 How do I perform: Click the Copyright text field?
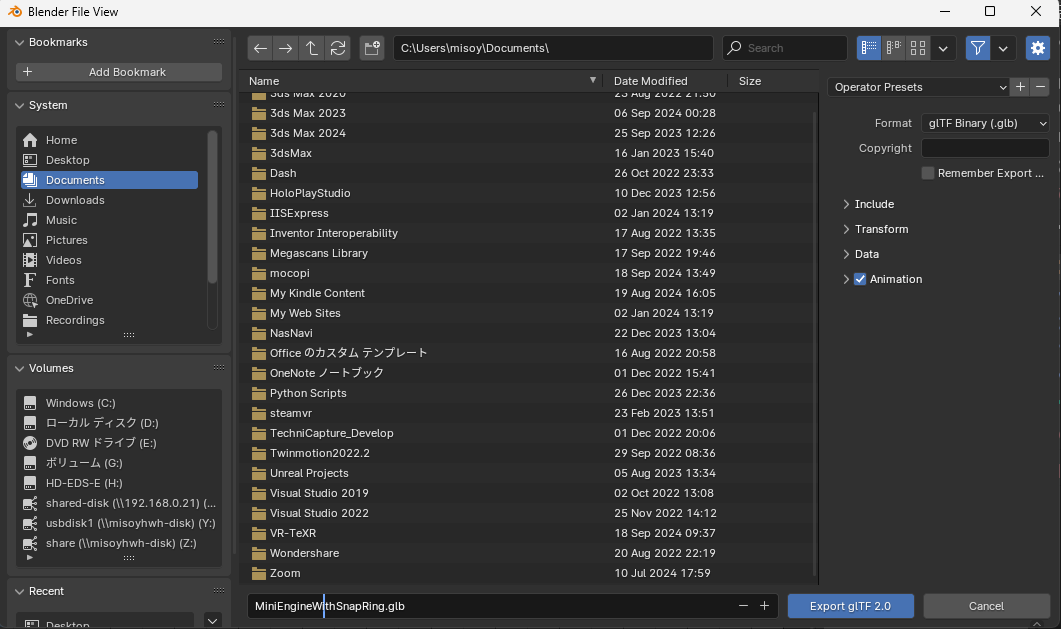[x=984, y=148]
